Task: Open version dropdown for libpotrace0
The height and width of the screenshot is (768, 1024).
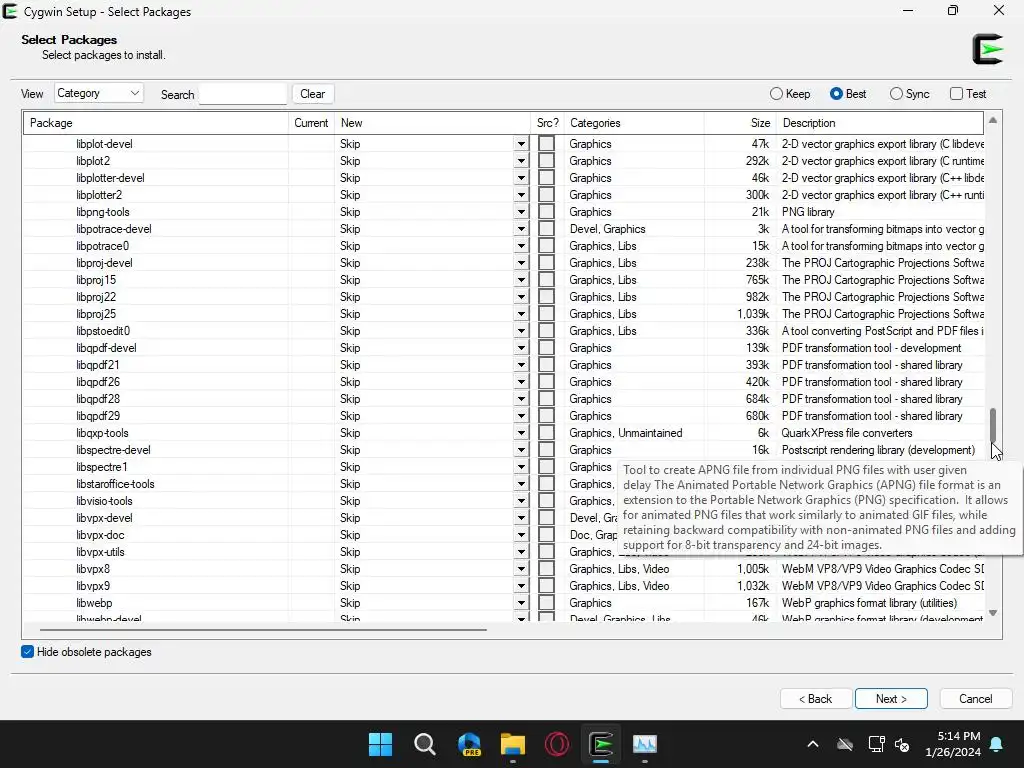Action: [x=521, y=246]
